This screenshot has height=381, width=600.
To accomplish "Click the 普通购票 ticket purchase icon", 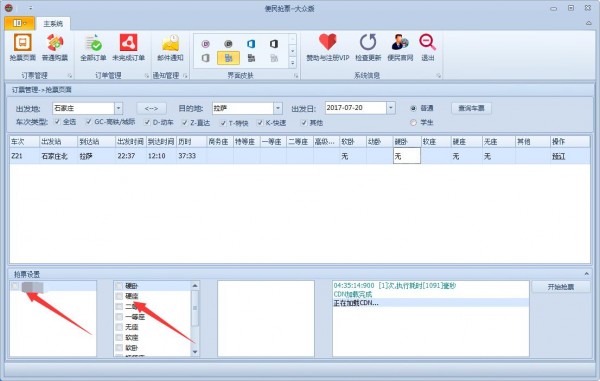I will pos(55,42).
